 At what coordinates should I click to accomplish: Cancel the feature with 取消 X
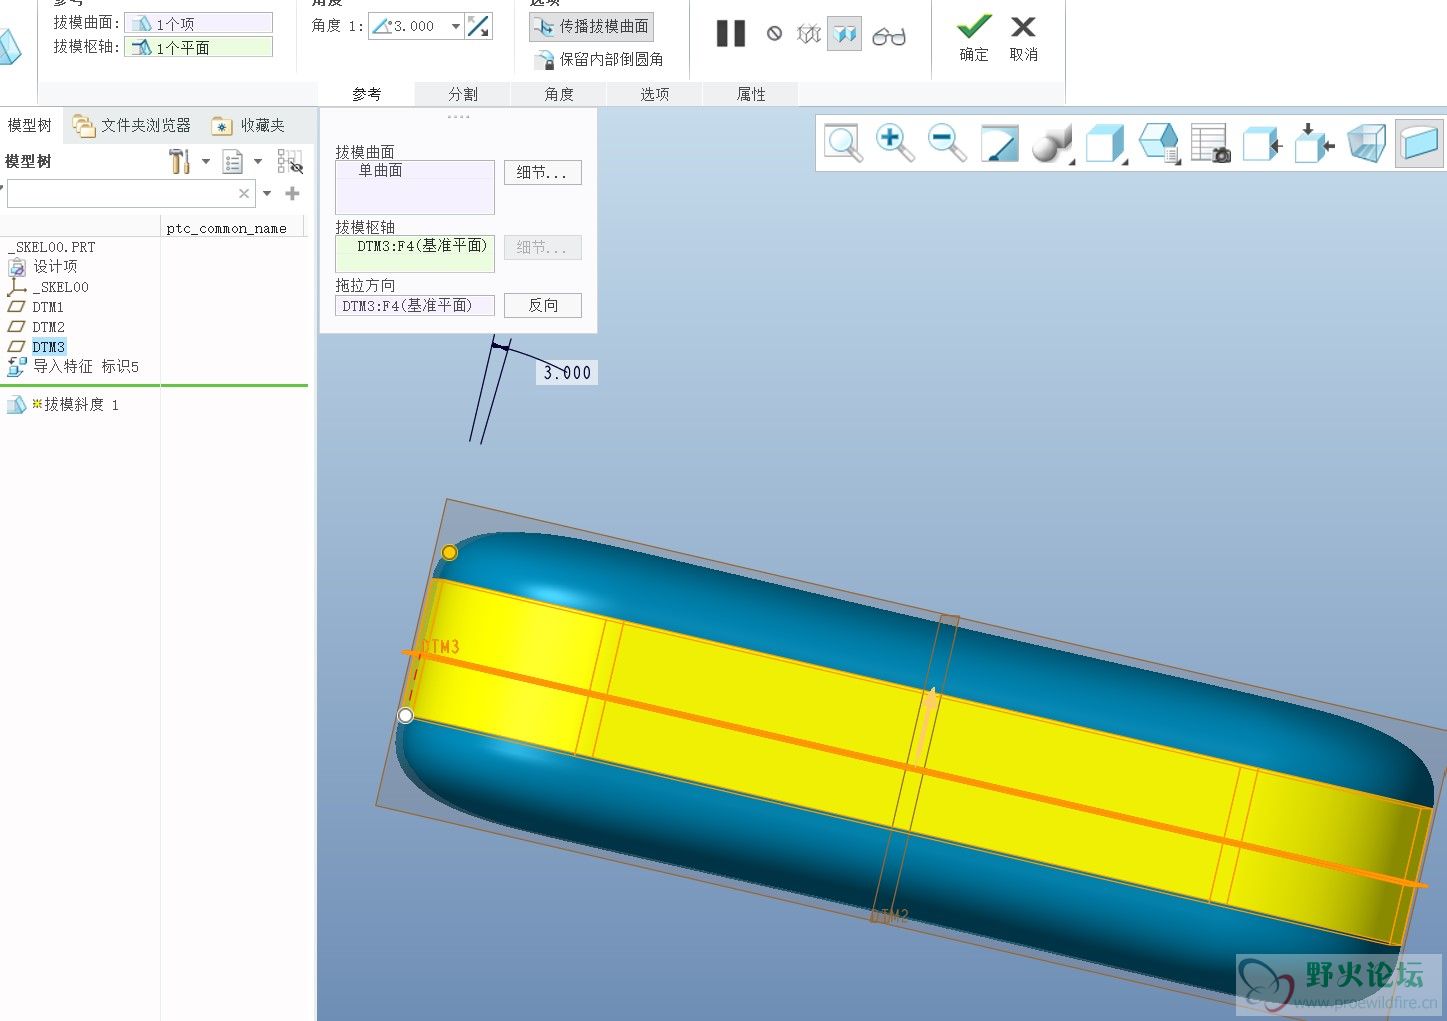coord(1023,38)
